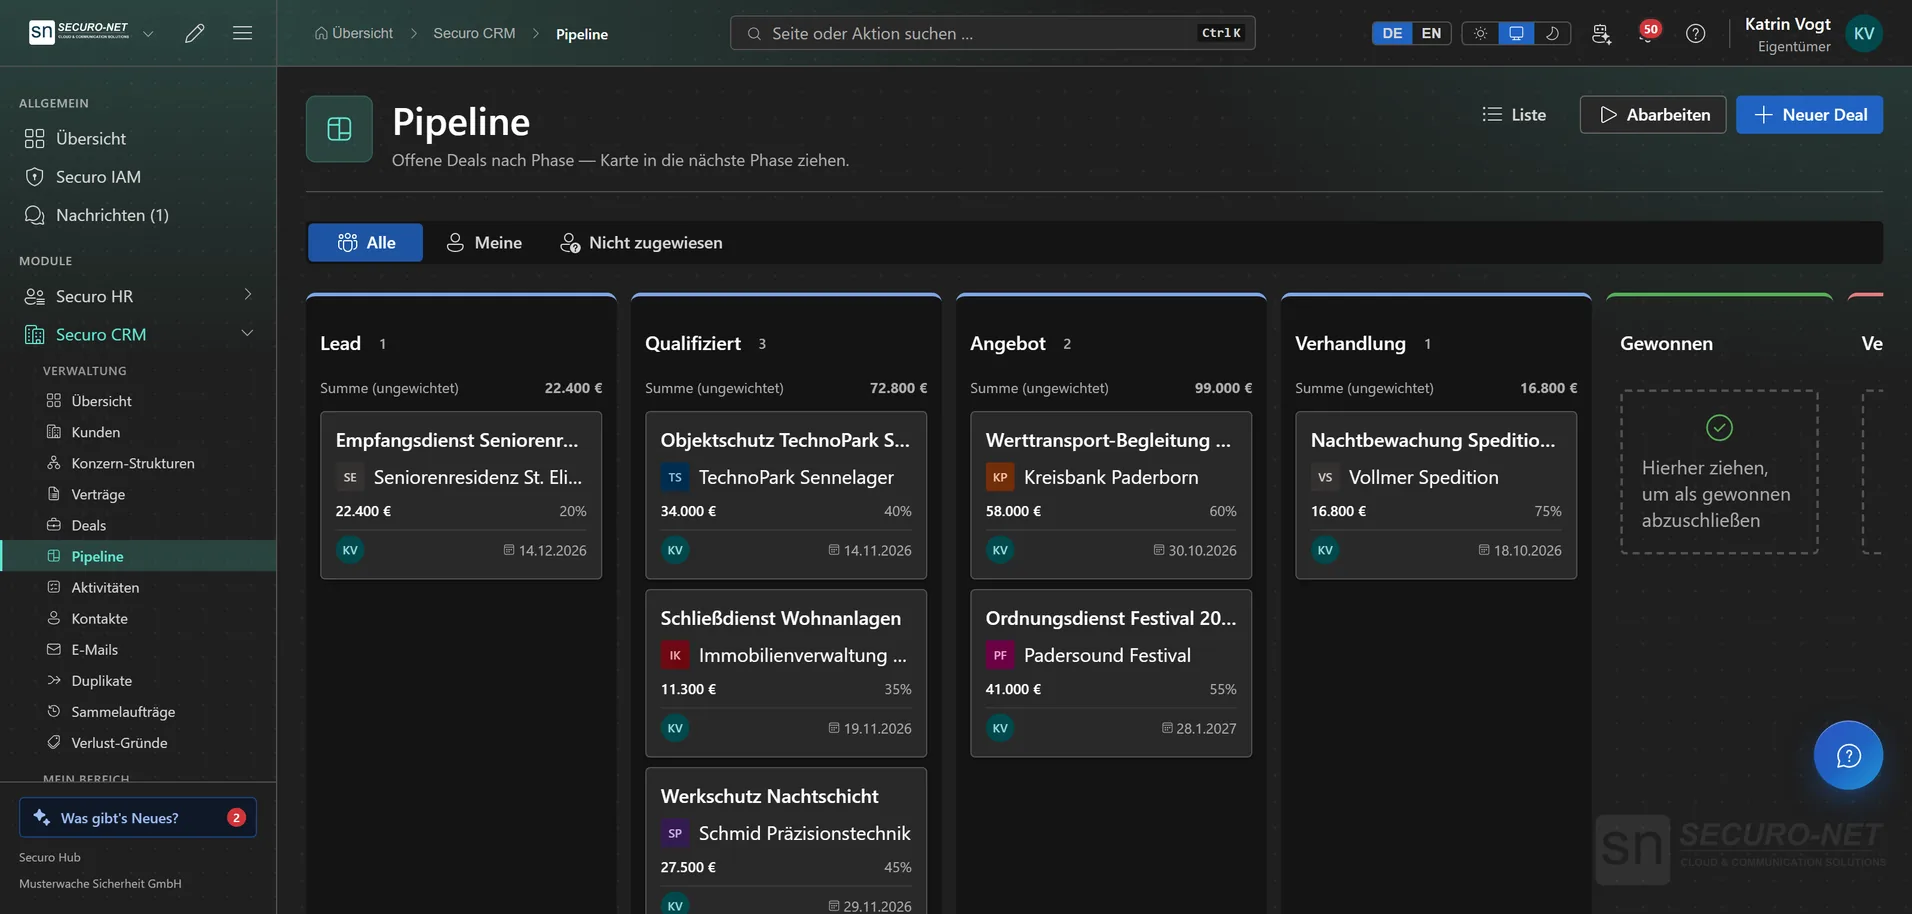
Task: Click the user switch icon in header
Action: [x=1601, y=33]
